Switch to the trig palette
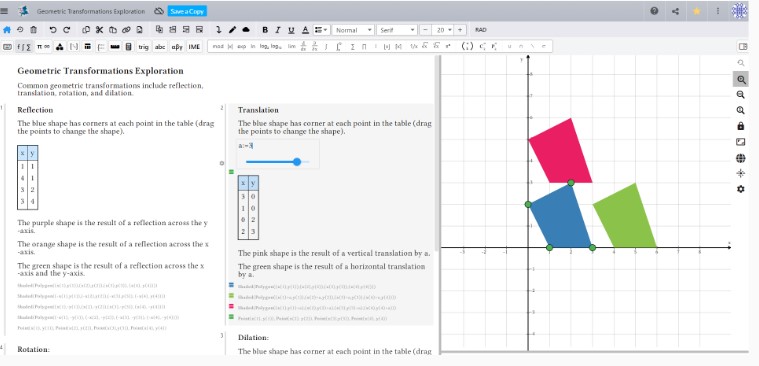 point(143,46)
